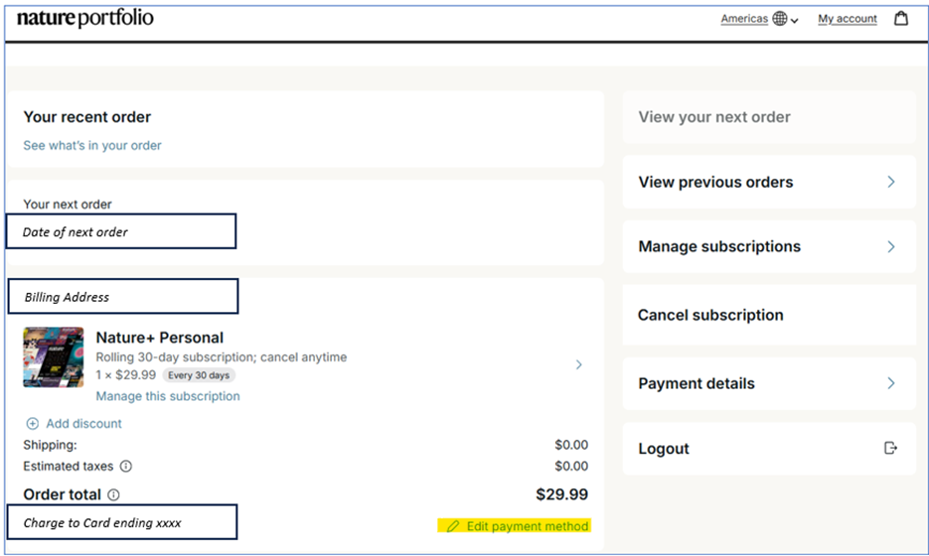This screenshot has width=929, height=556.
Task: Select the Your next order label
Action: coord(68,204)
